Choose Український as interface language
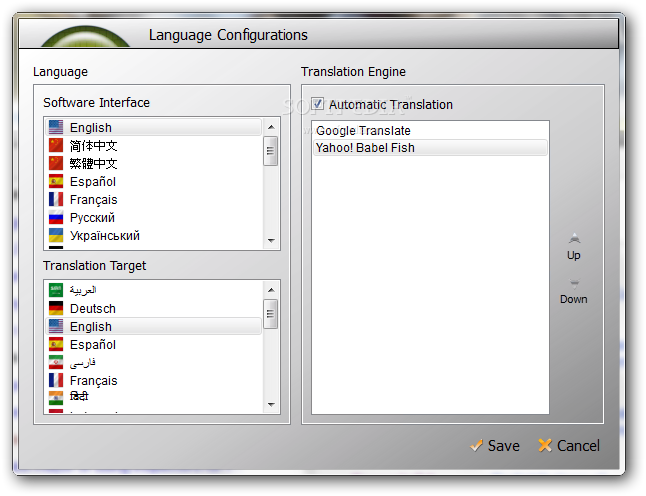Image resolution: width=646 pixels, height=496 pixels. pyautogui.click(x=153, y=235)
